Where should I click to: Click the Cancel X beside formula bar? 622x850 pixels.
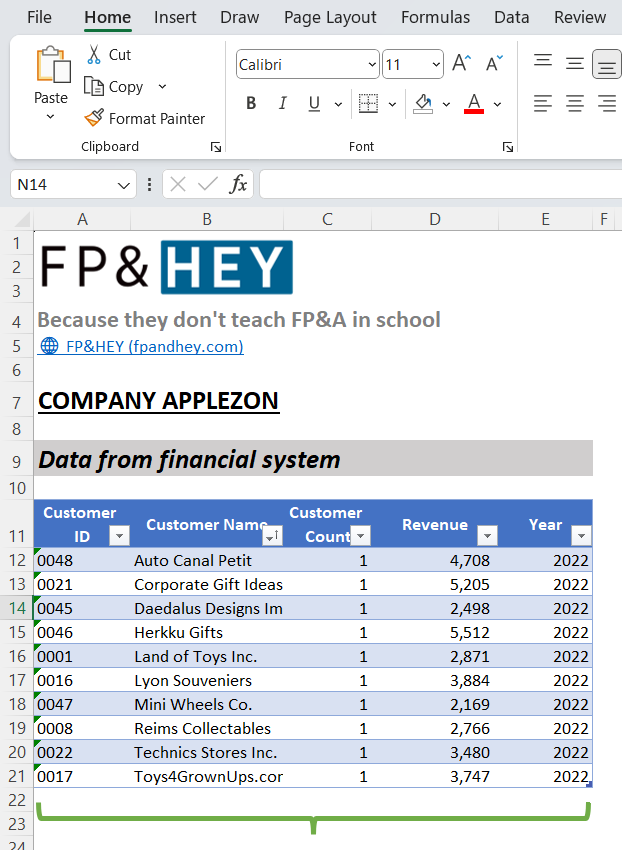(x=178, y=184)
